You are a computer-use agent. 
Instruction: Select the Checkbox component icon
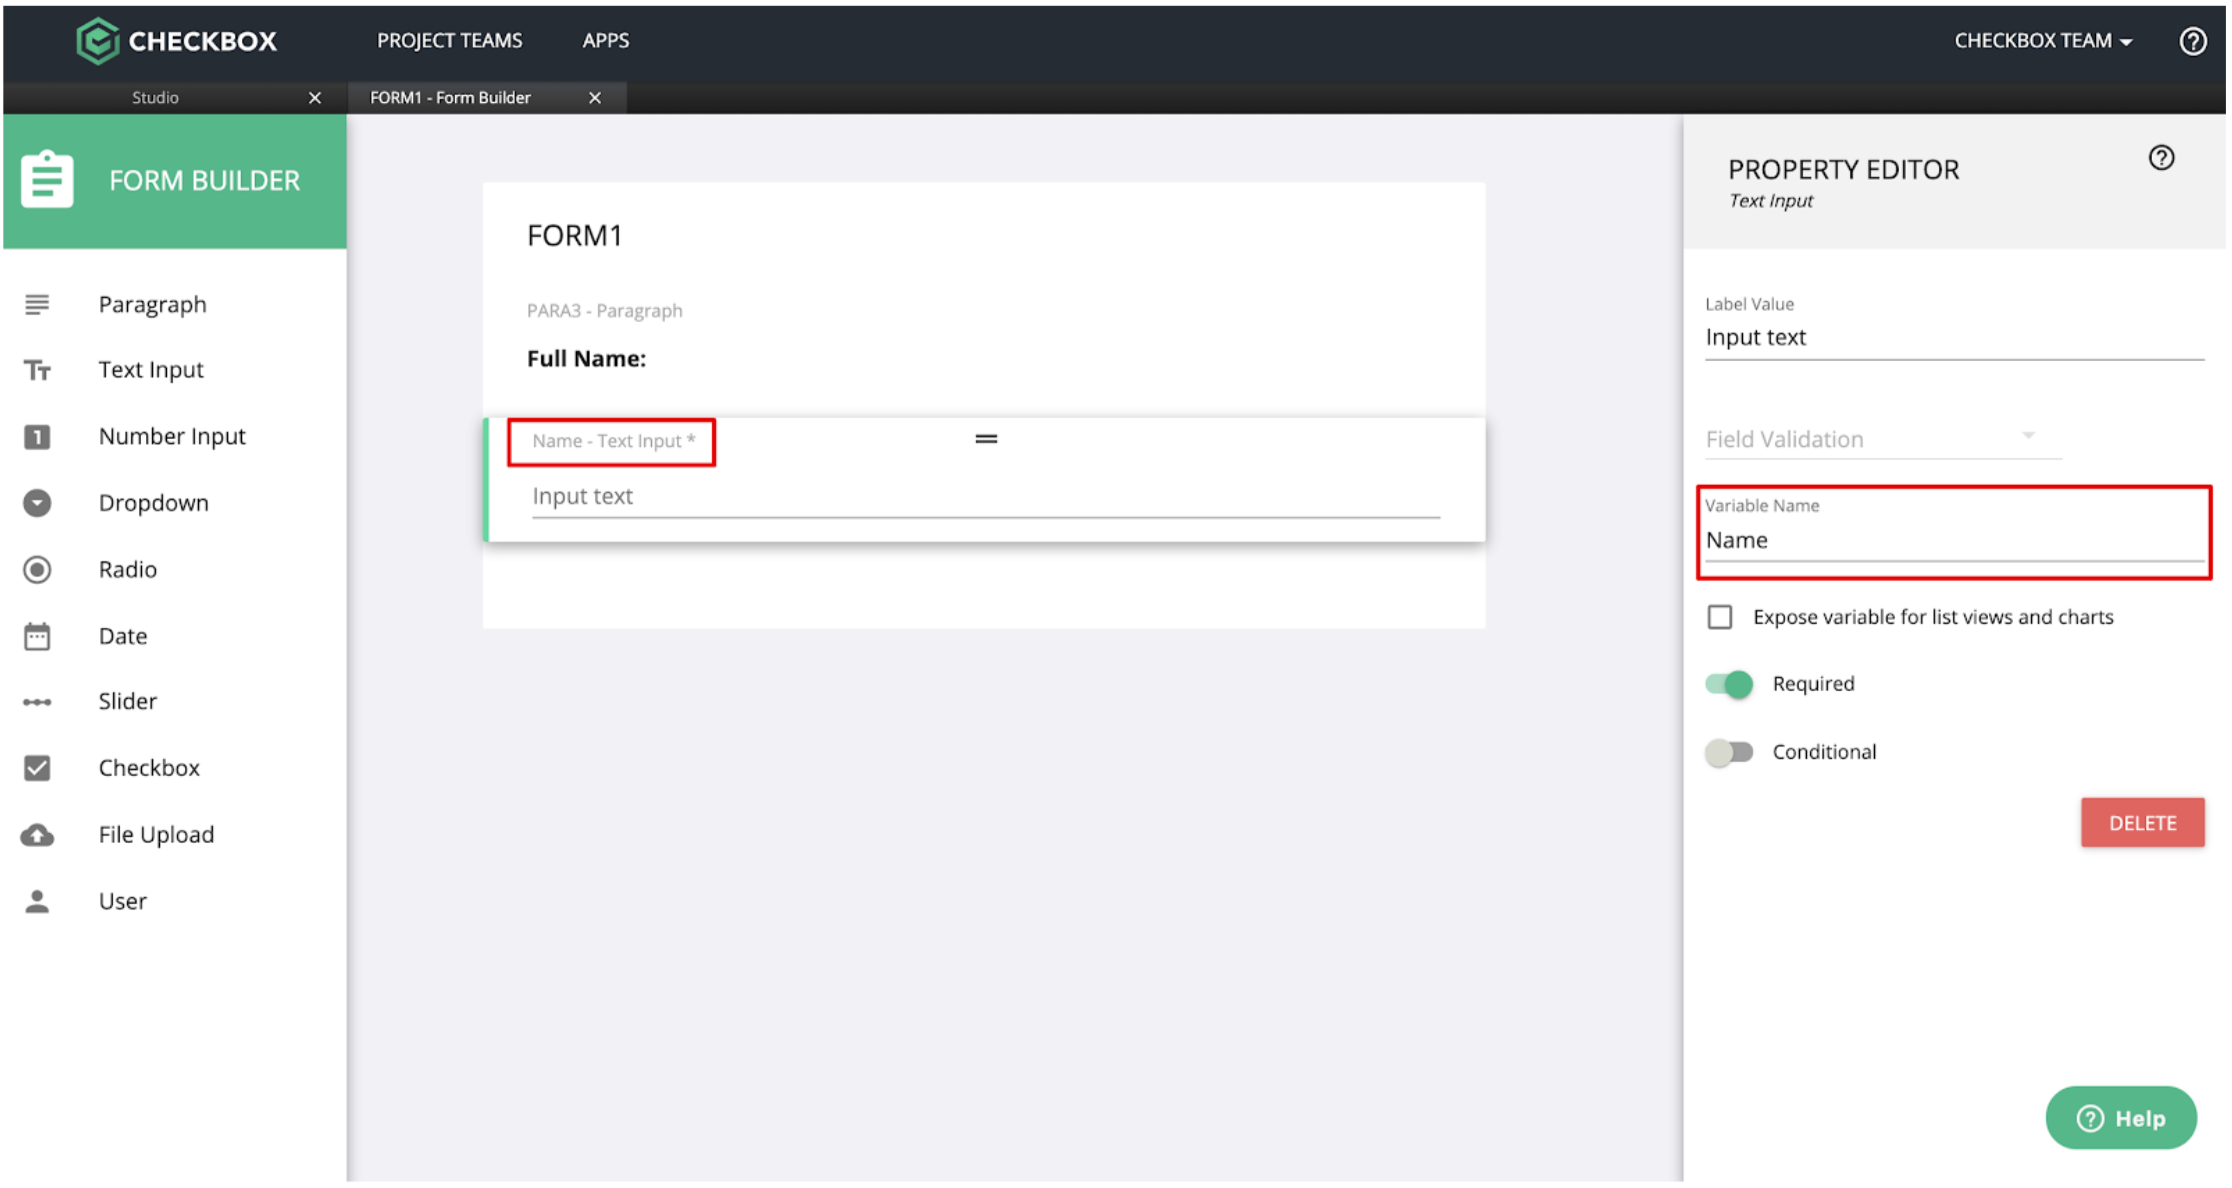point(37,768)
